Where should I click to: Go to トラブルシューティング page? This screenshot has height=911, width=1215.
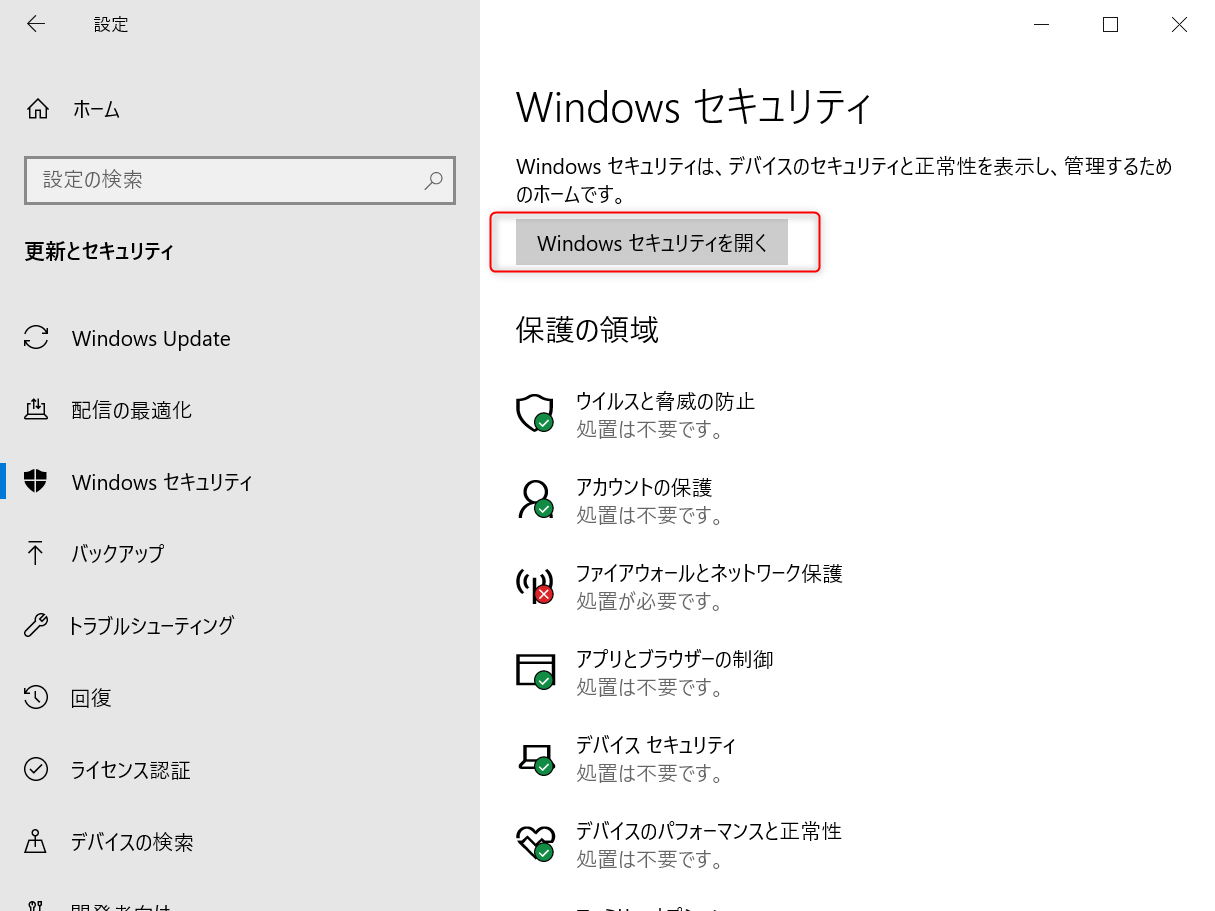click(151, 626)
